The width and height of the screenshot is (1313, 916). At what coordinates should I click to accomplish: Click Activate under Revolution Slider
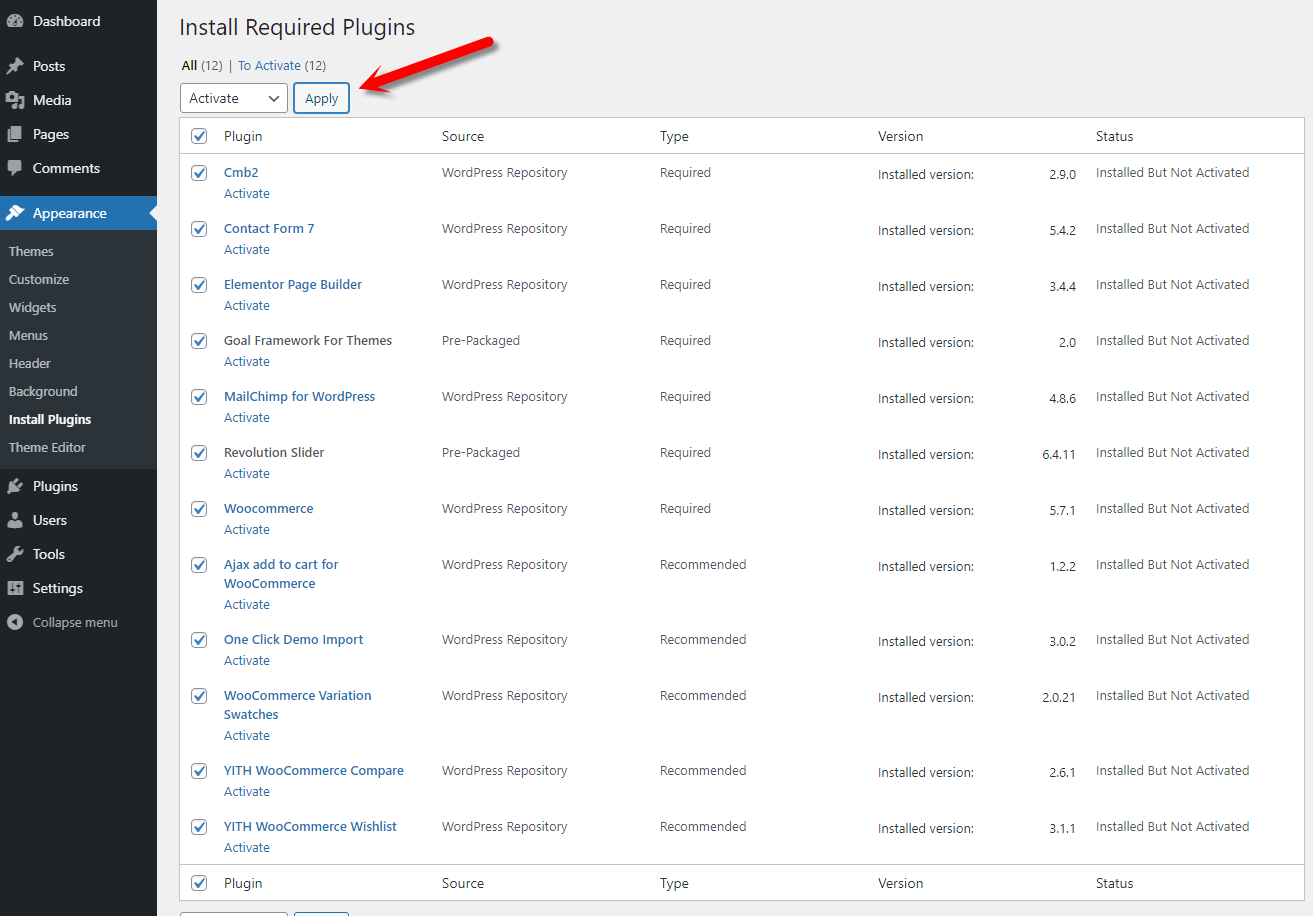pyautogui.click(x=247, y=474)
